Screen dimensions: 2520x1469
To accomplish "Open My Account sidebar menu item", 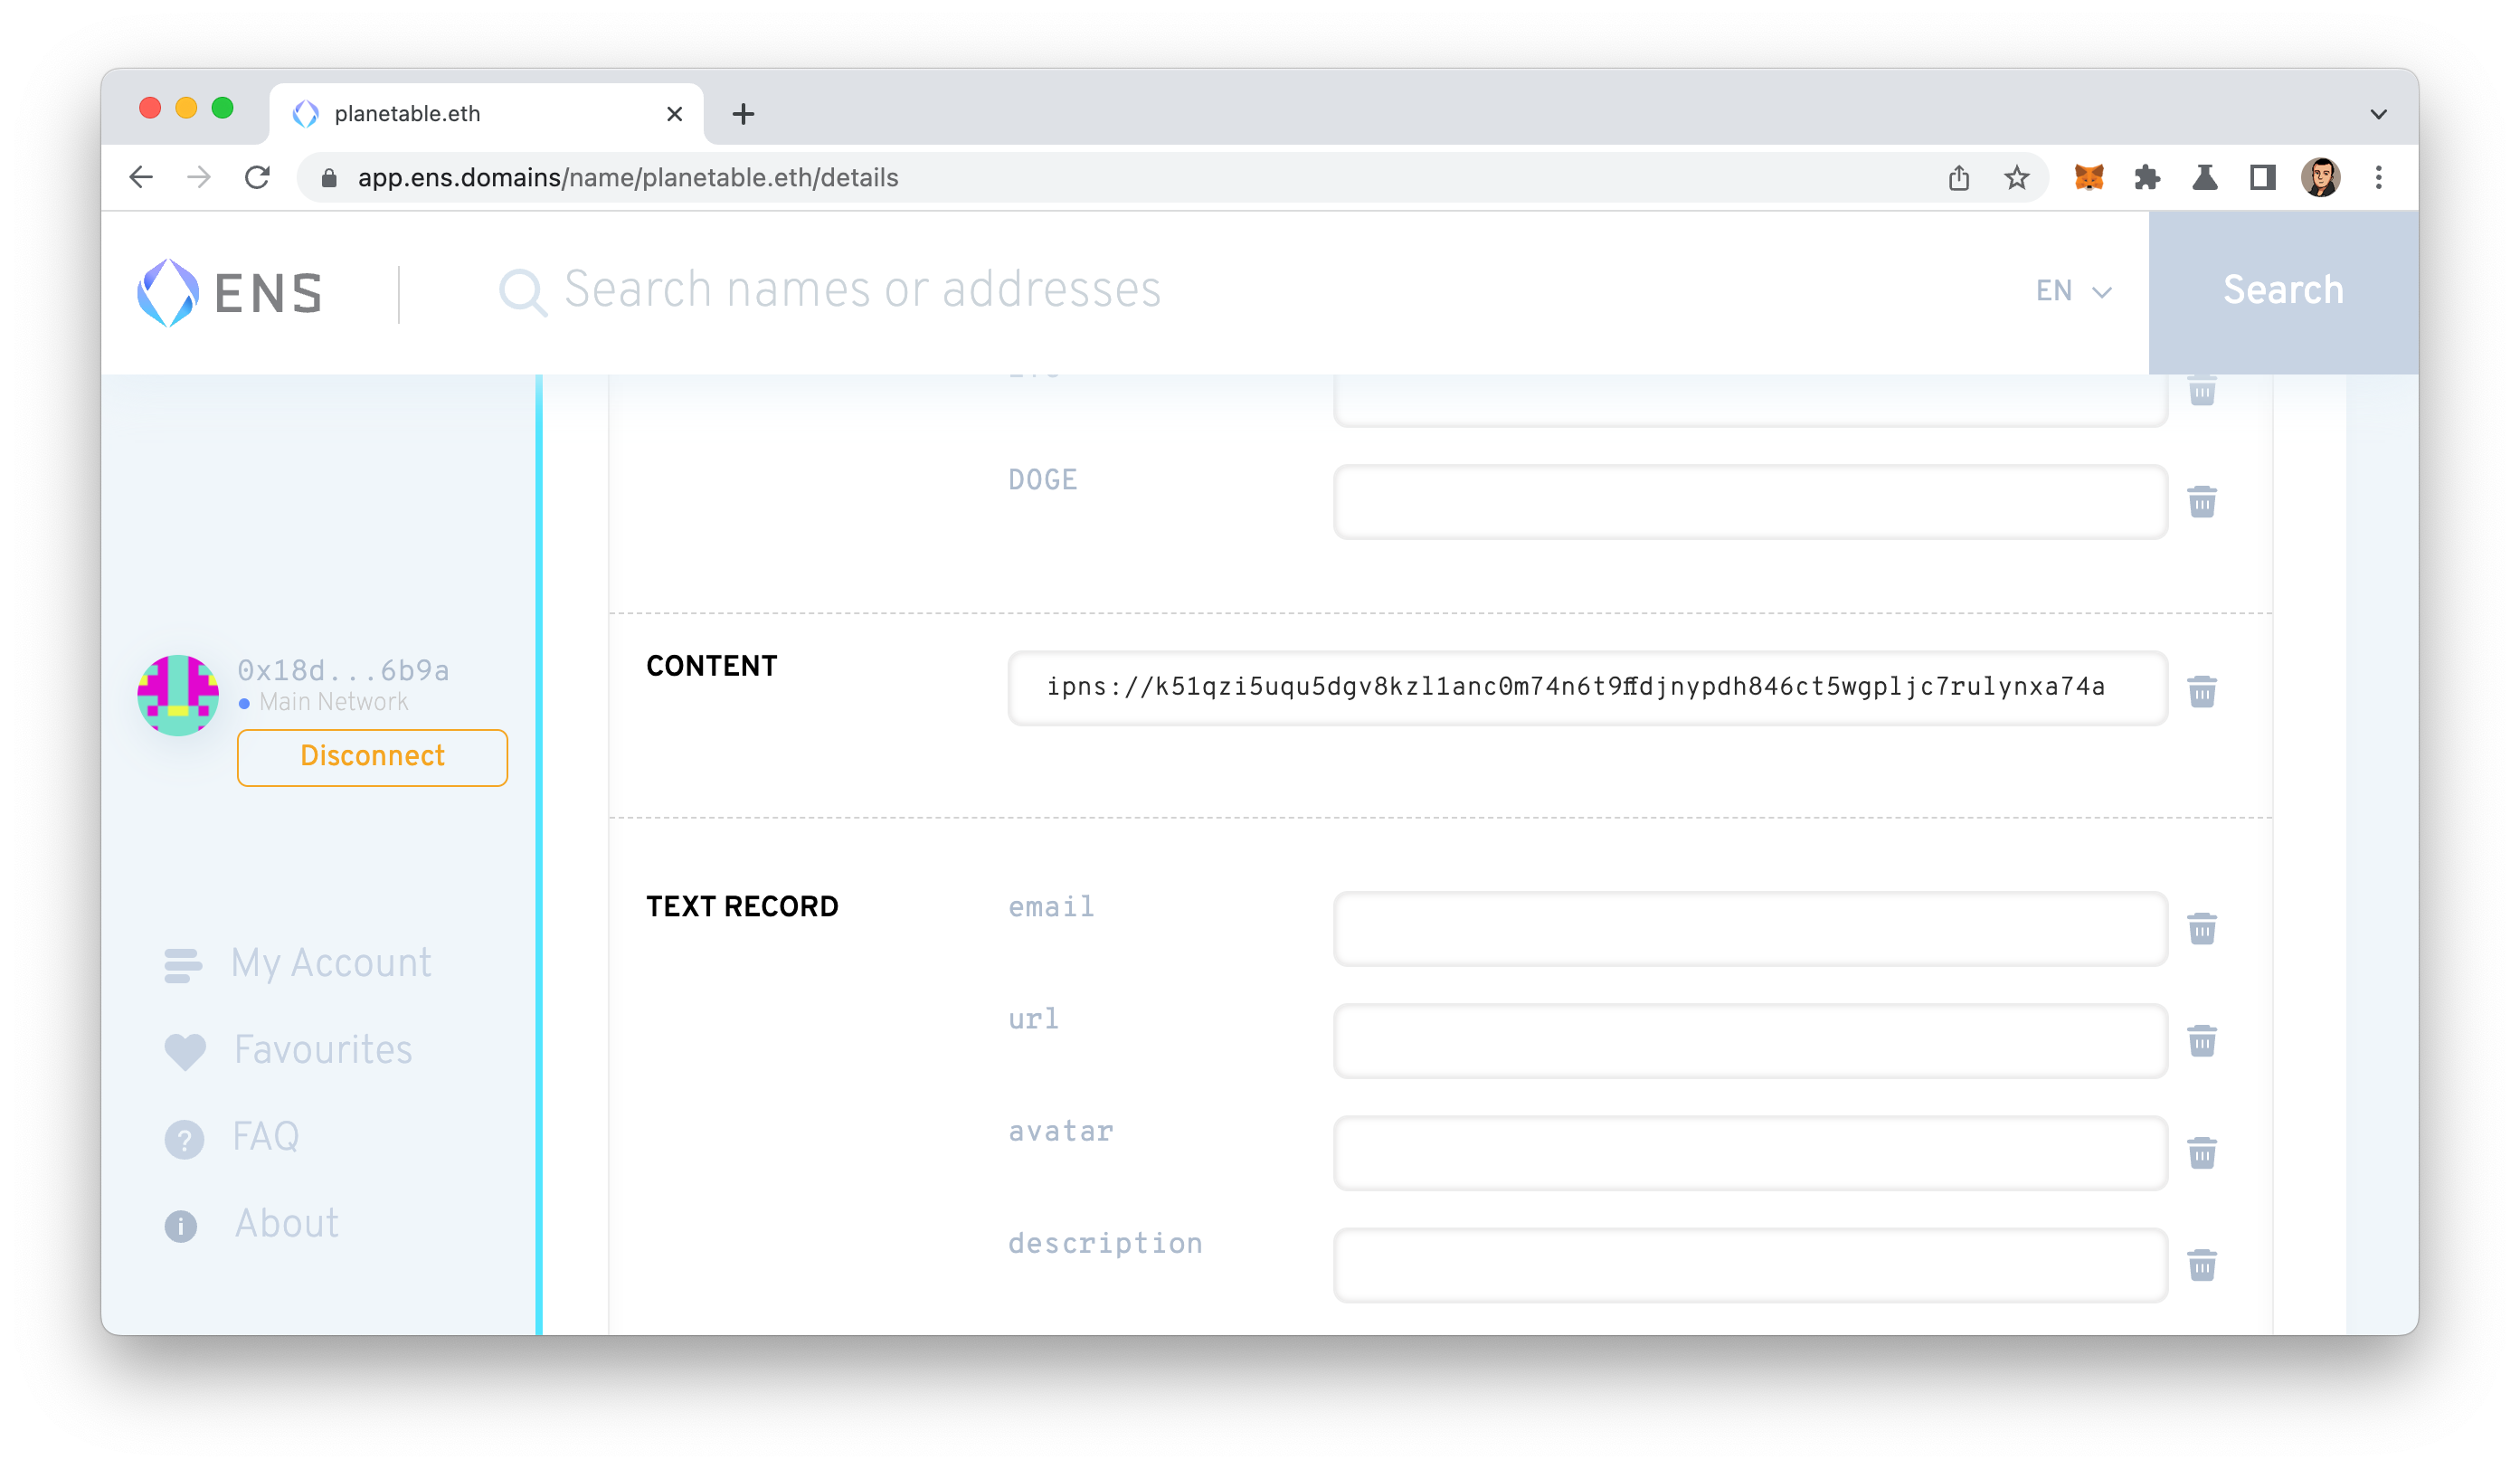I will click(332, 963).
